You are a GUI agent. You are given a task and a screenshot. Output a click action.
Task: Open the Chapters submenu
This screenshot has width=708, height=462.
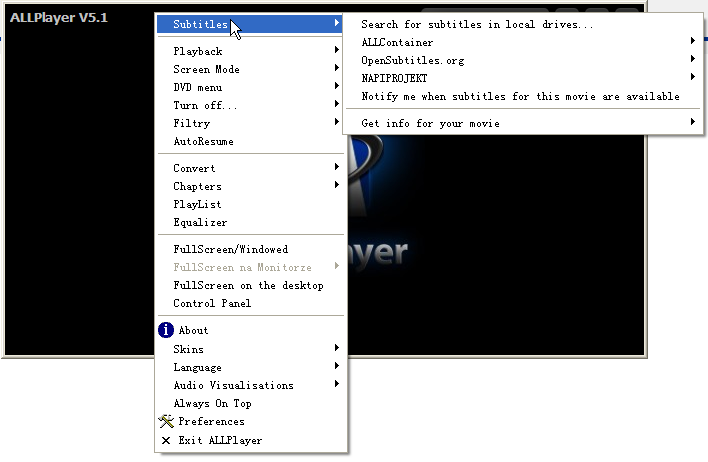tap(251, 186)
